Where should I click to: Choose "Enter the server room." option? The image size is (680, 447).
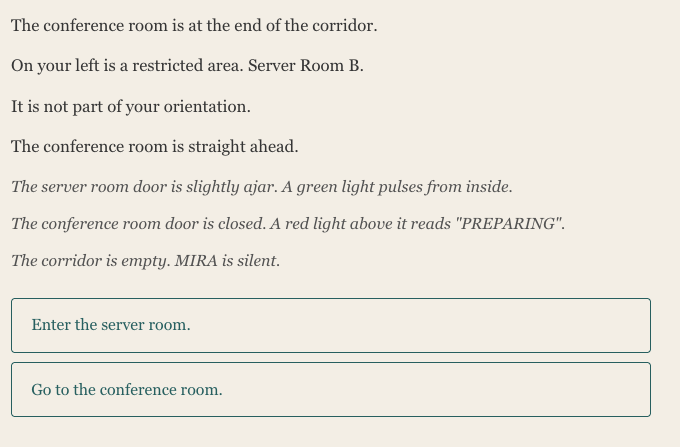[x=330, y=325]
